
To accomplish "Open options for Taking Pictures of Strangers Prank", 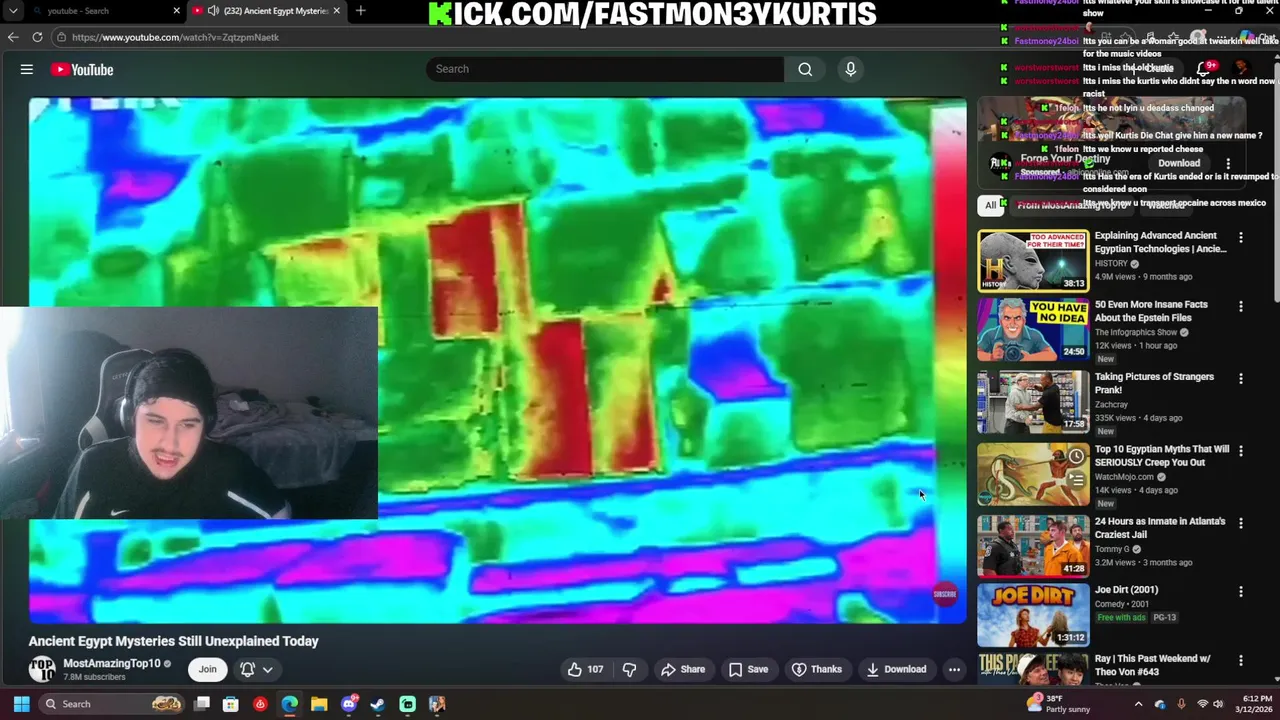I will tap(1241, 379).
